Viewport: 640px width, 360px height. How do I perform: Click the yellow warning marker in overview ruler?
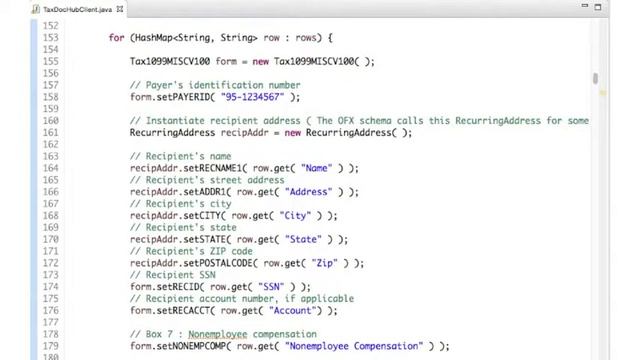[x=602, y=93]
